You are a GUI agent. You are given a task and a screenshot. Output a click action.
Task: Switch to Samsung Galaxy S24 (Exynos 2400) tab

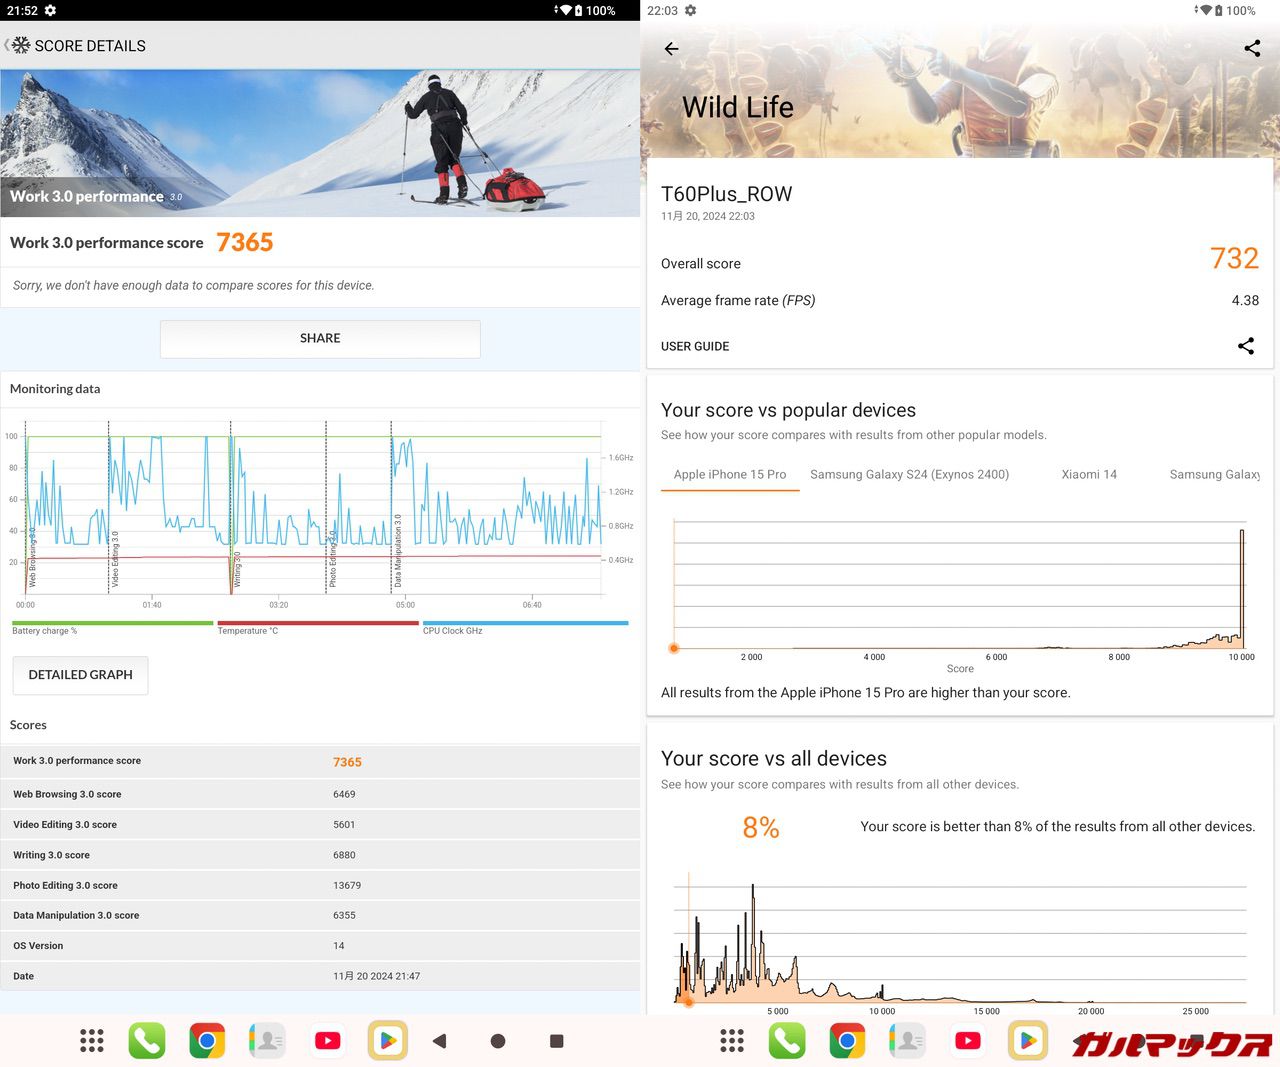click(x=909, y=475)
